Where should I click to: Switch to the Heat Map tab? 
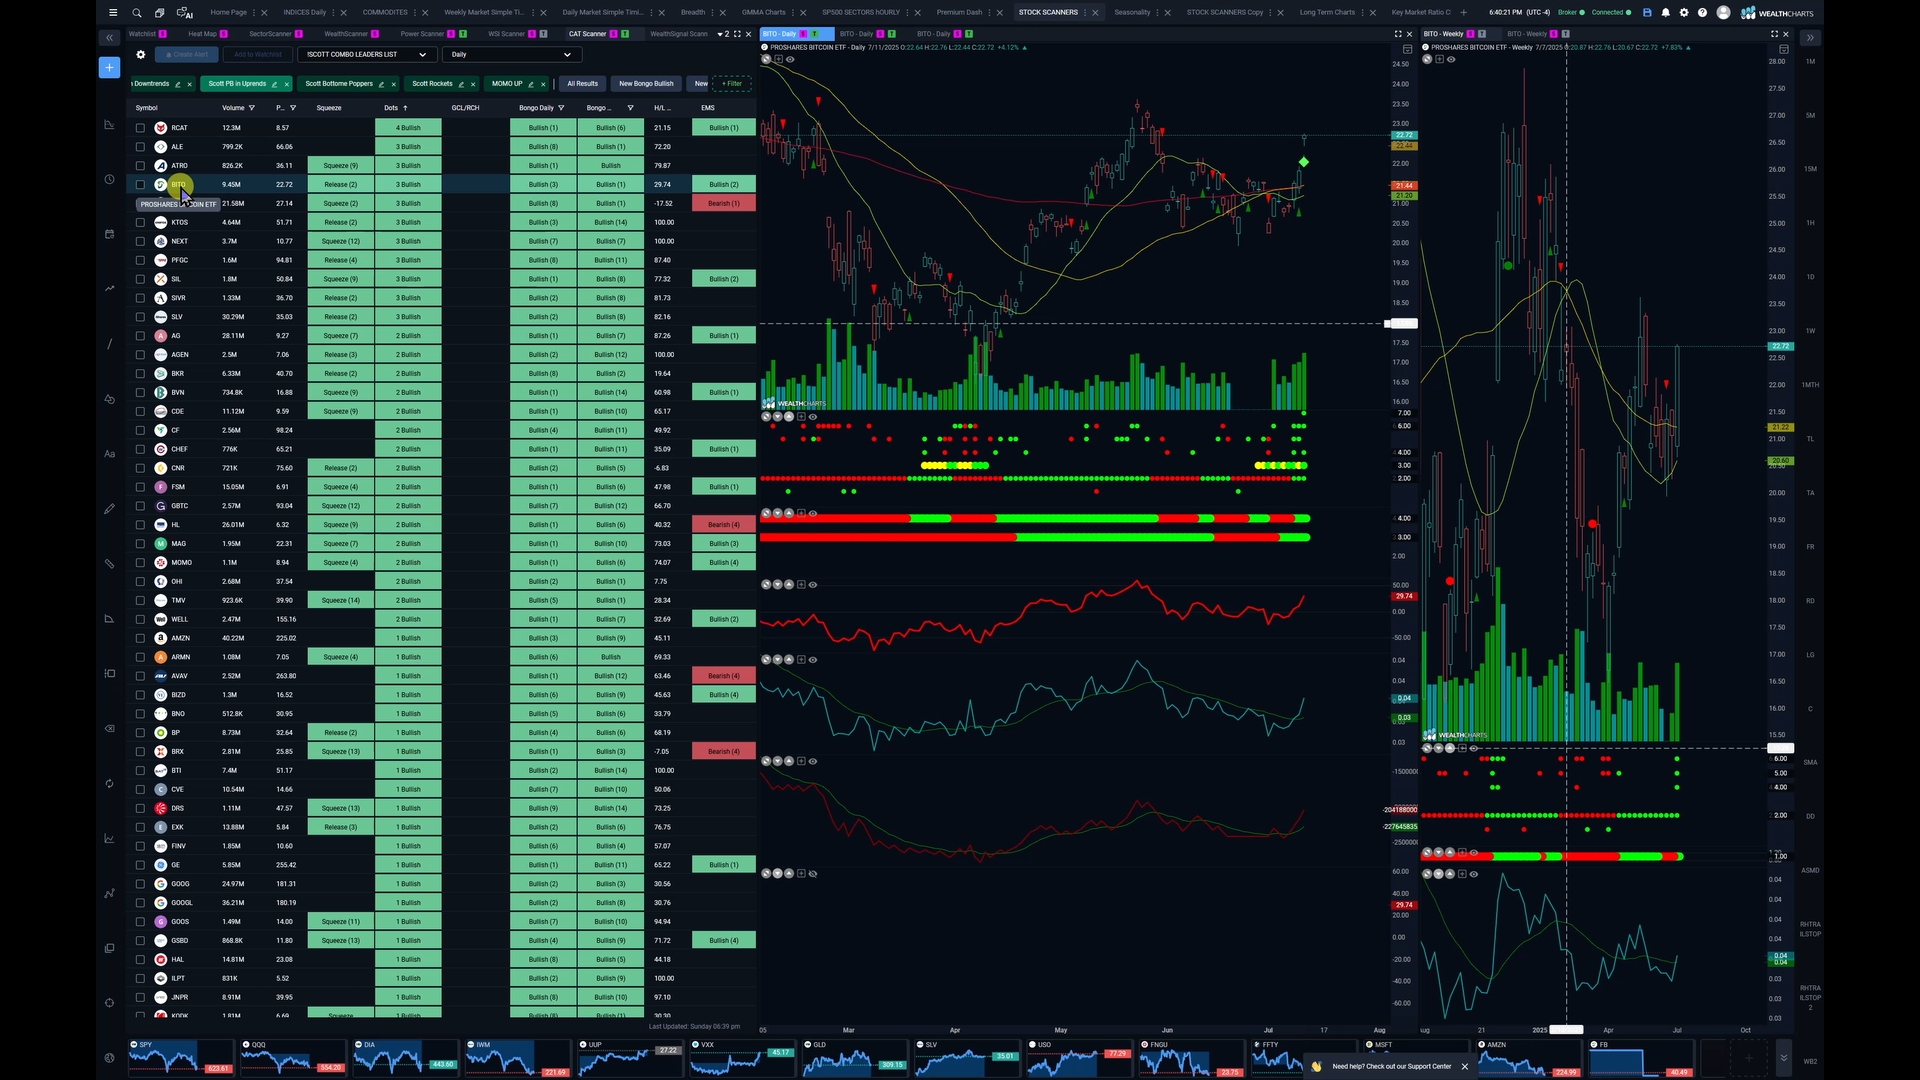202,34
